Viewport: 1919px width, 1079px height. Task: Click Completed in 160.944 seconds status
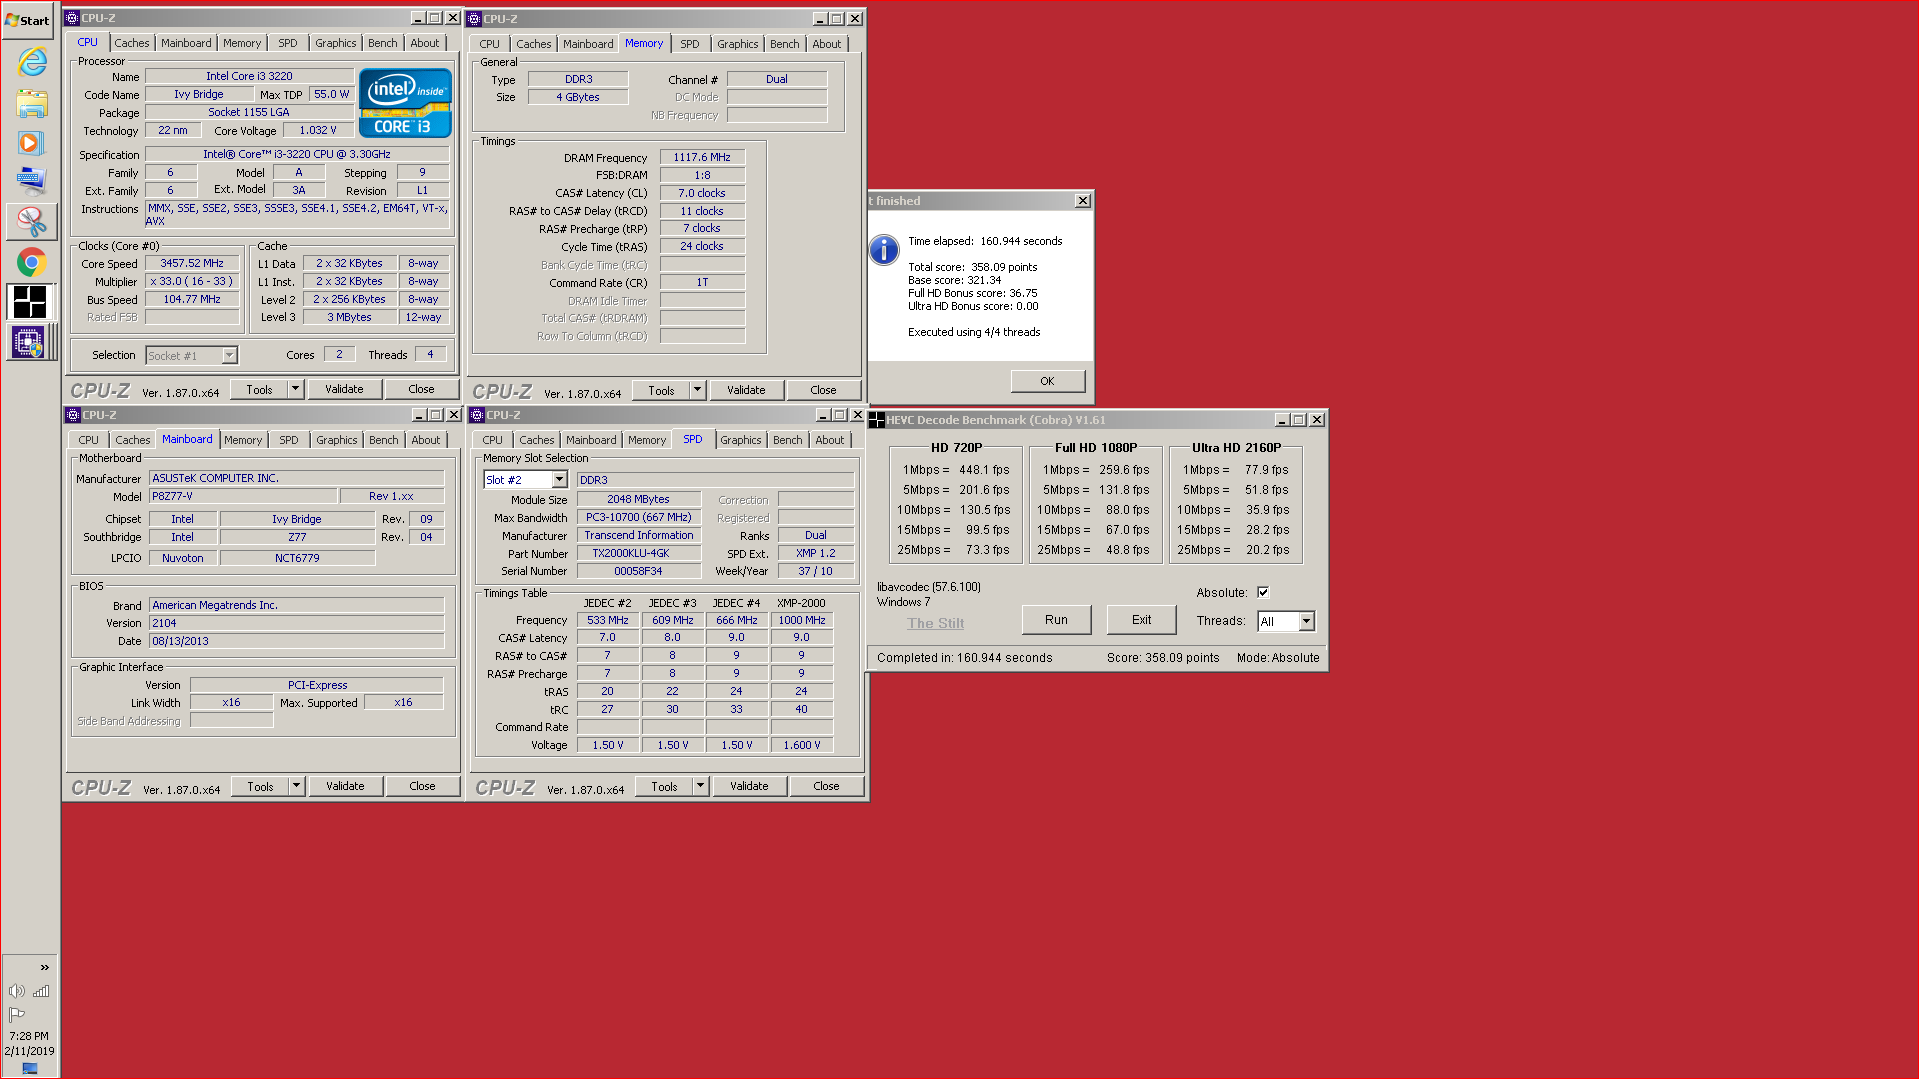pos(964,658)
